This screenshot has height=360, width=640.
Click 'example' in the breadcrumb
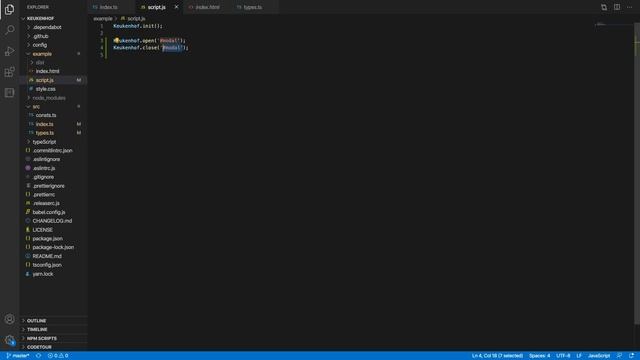coord(102,18)
